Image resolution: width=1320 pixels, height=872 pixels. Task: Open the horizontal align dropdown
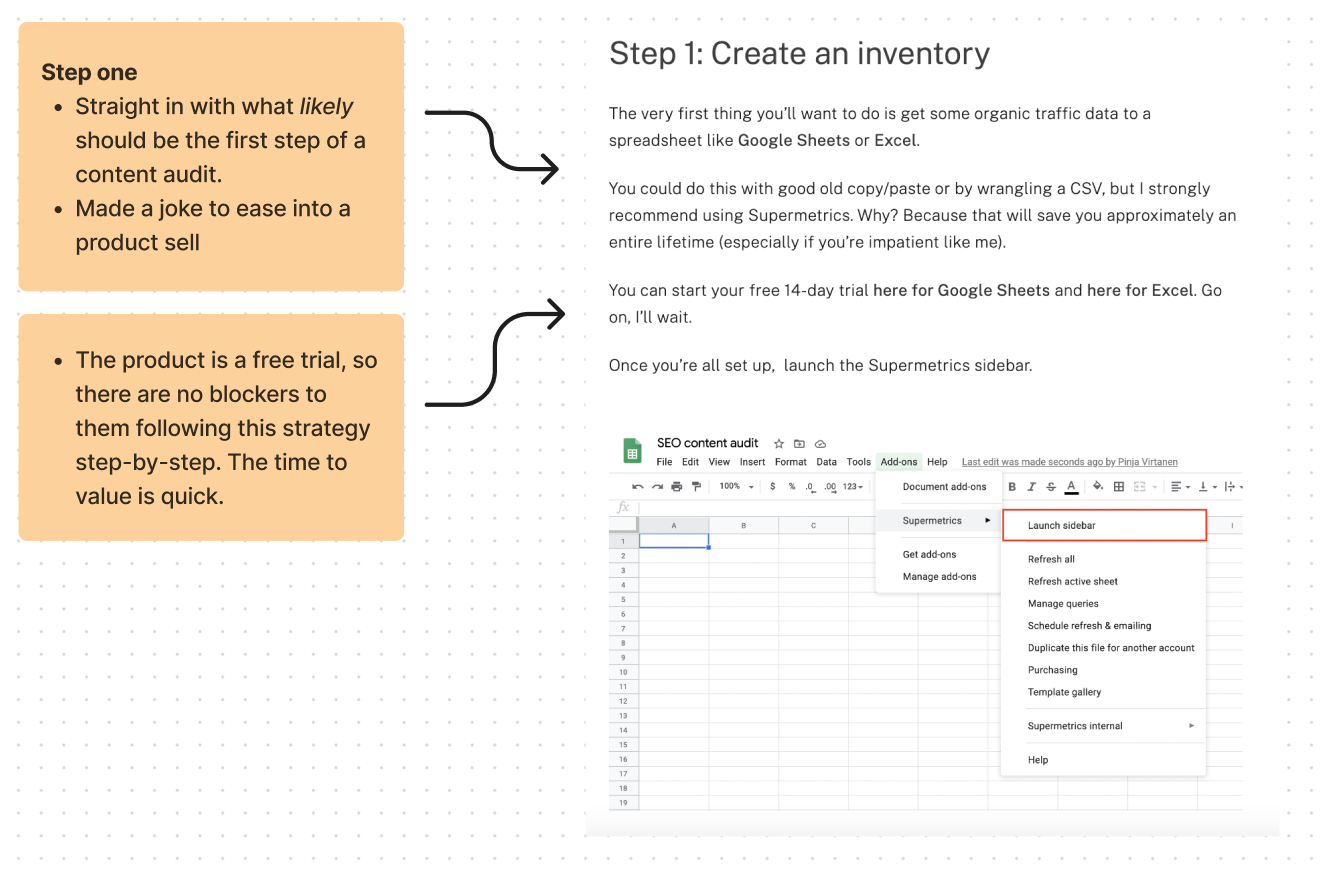(1181, 487)
